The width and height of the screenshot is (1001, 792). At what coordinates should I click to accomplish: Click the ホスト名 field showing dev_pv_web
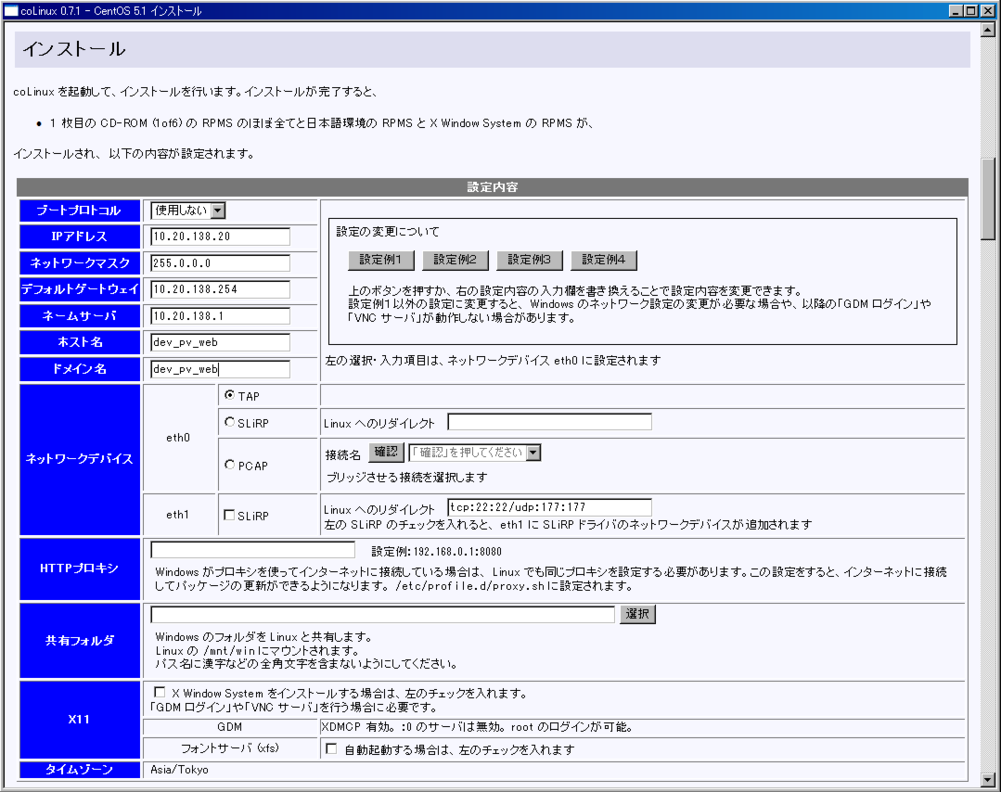218,342
